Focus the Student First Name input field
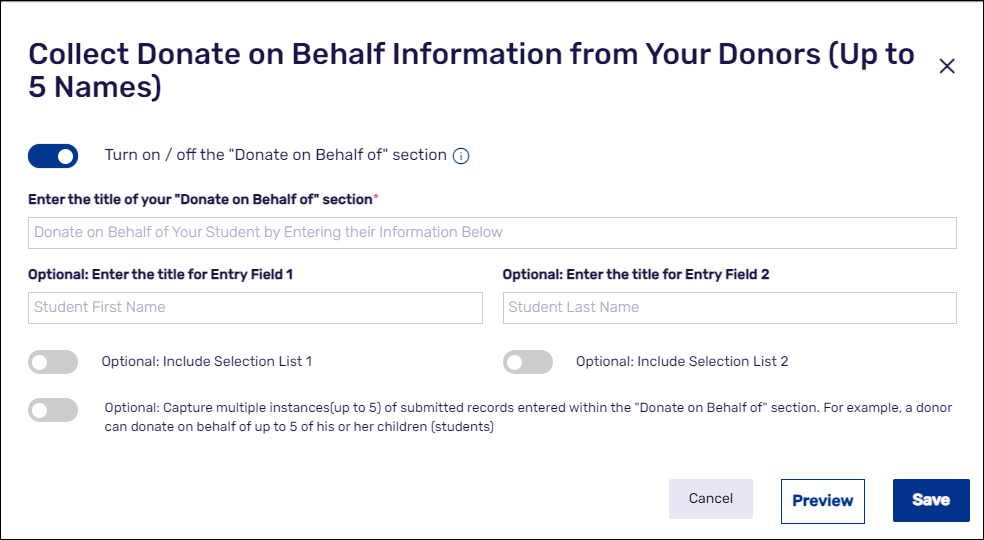Viewport: 984px width, 540px height. click(255, 307)
